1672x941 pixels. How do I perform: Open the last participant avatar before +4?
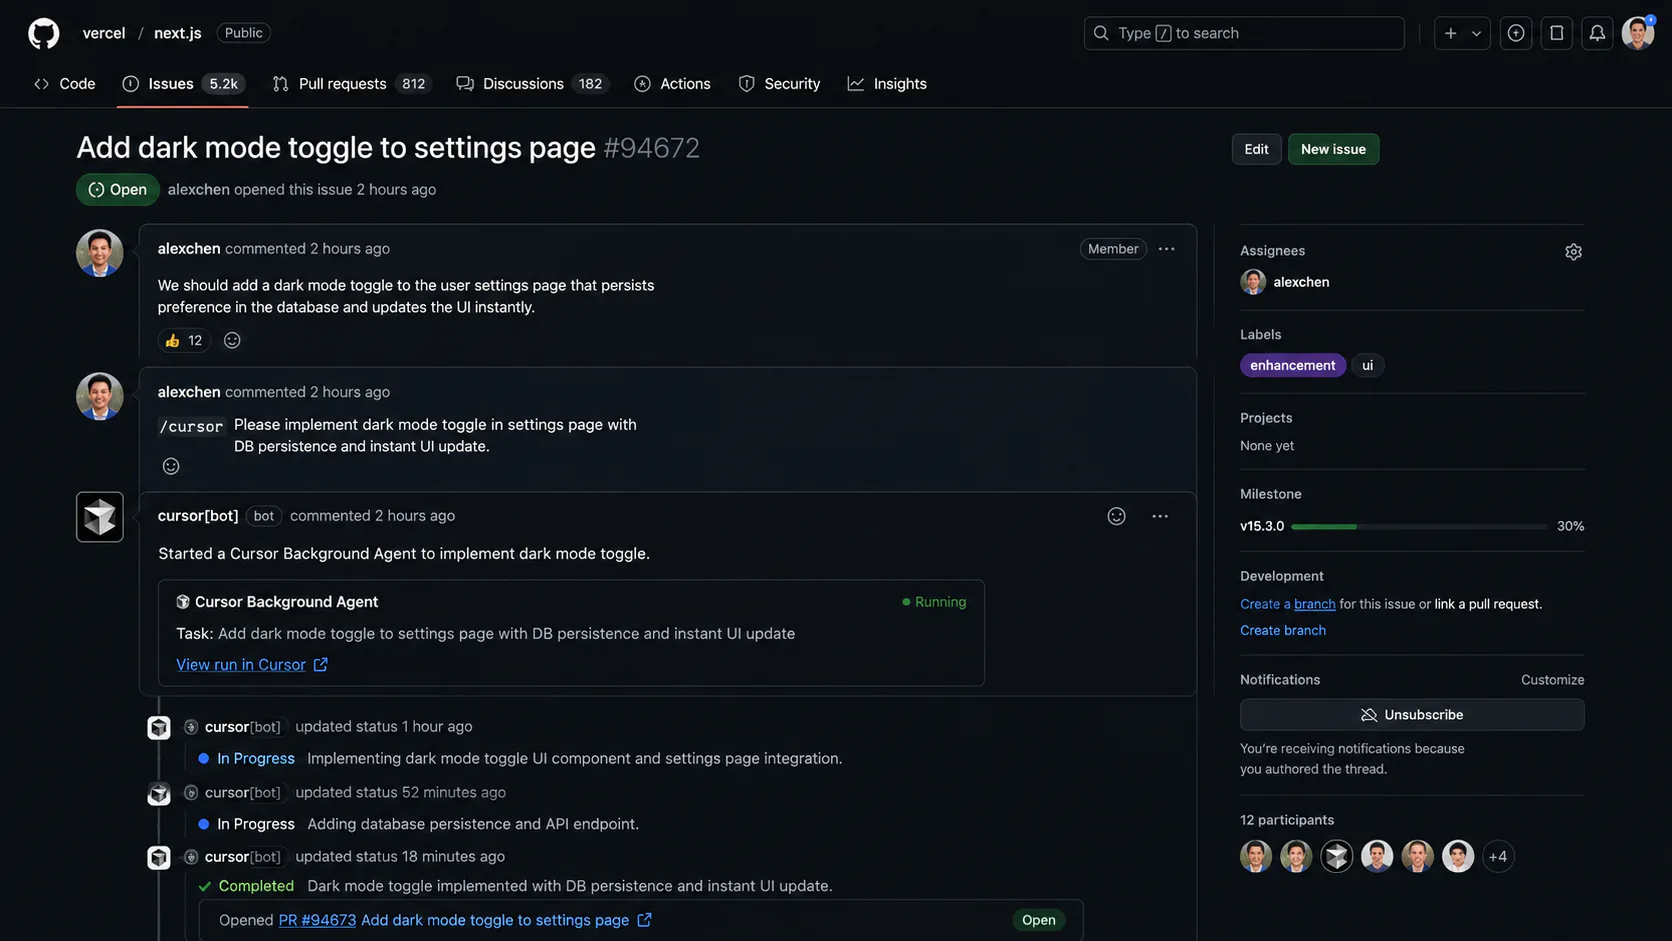1457,856
